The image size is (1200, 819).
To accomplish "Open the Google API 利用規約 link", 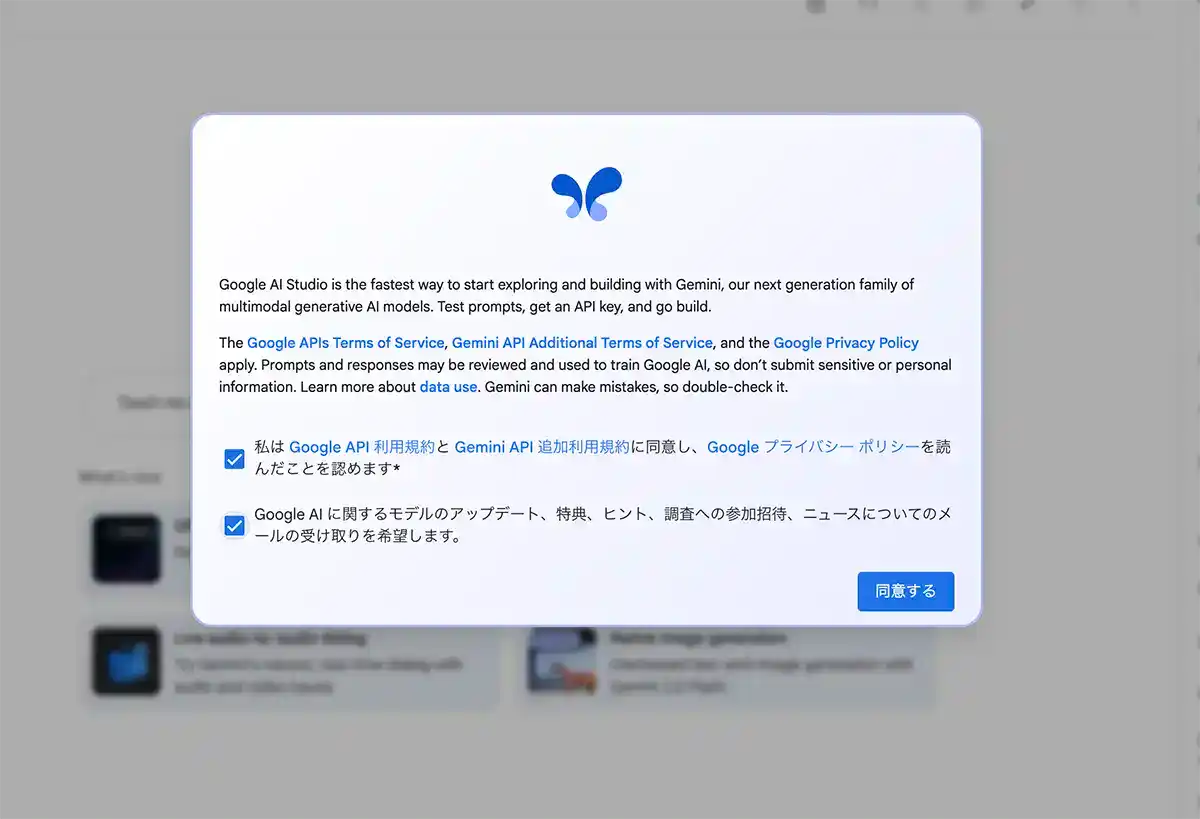I will tap(362, 448).
